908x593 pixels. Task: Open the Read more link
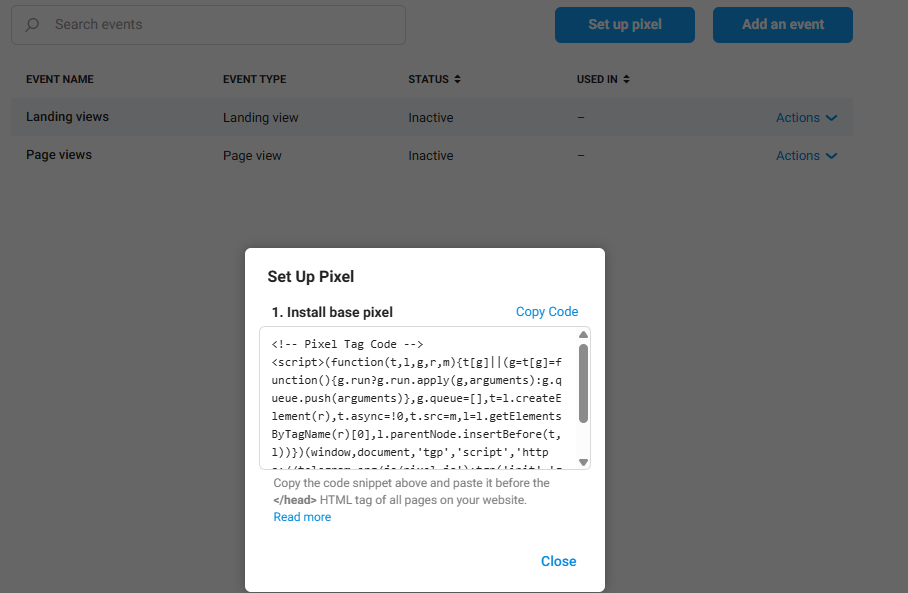click(302, 517)
